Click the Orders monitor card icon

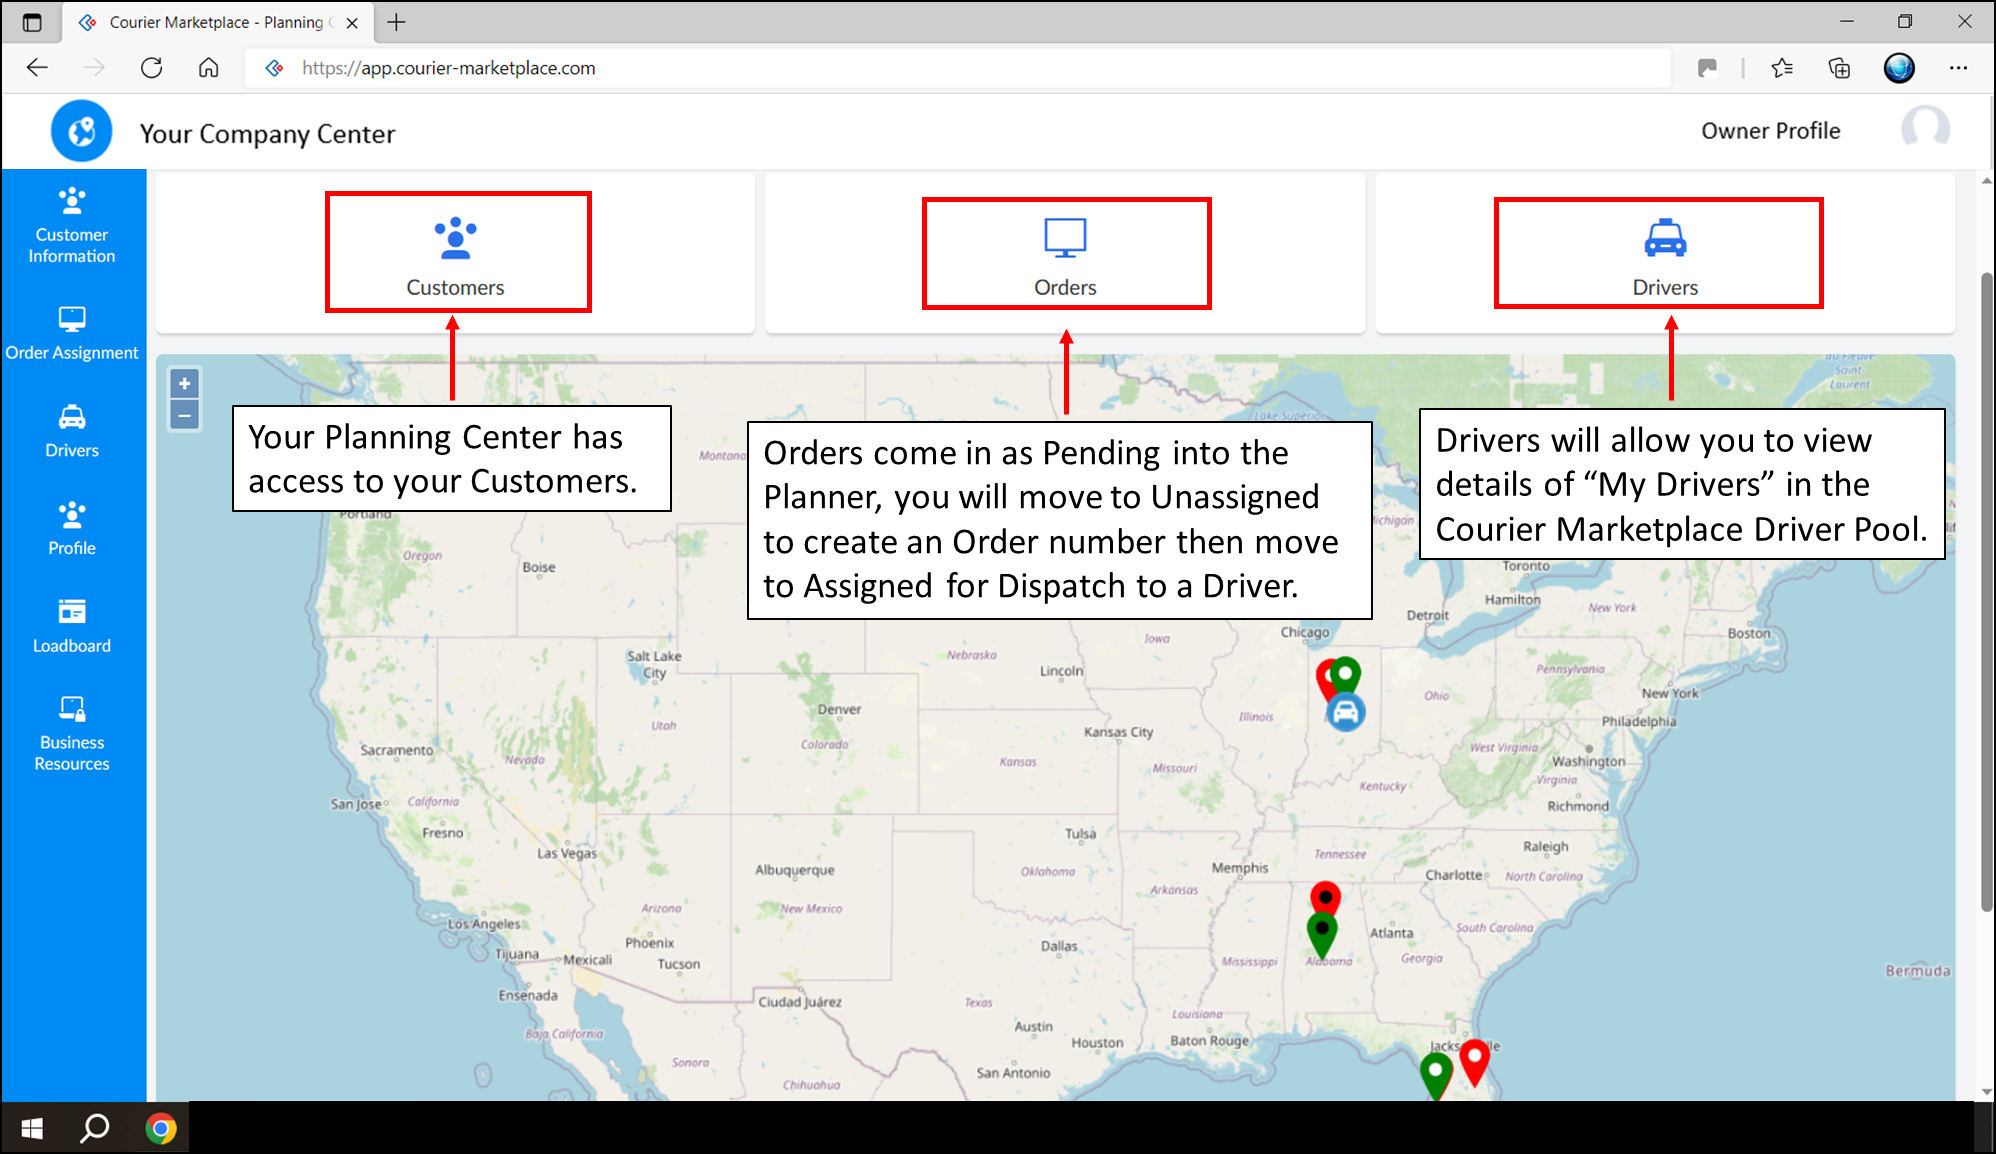[x=1065, y=238]
